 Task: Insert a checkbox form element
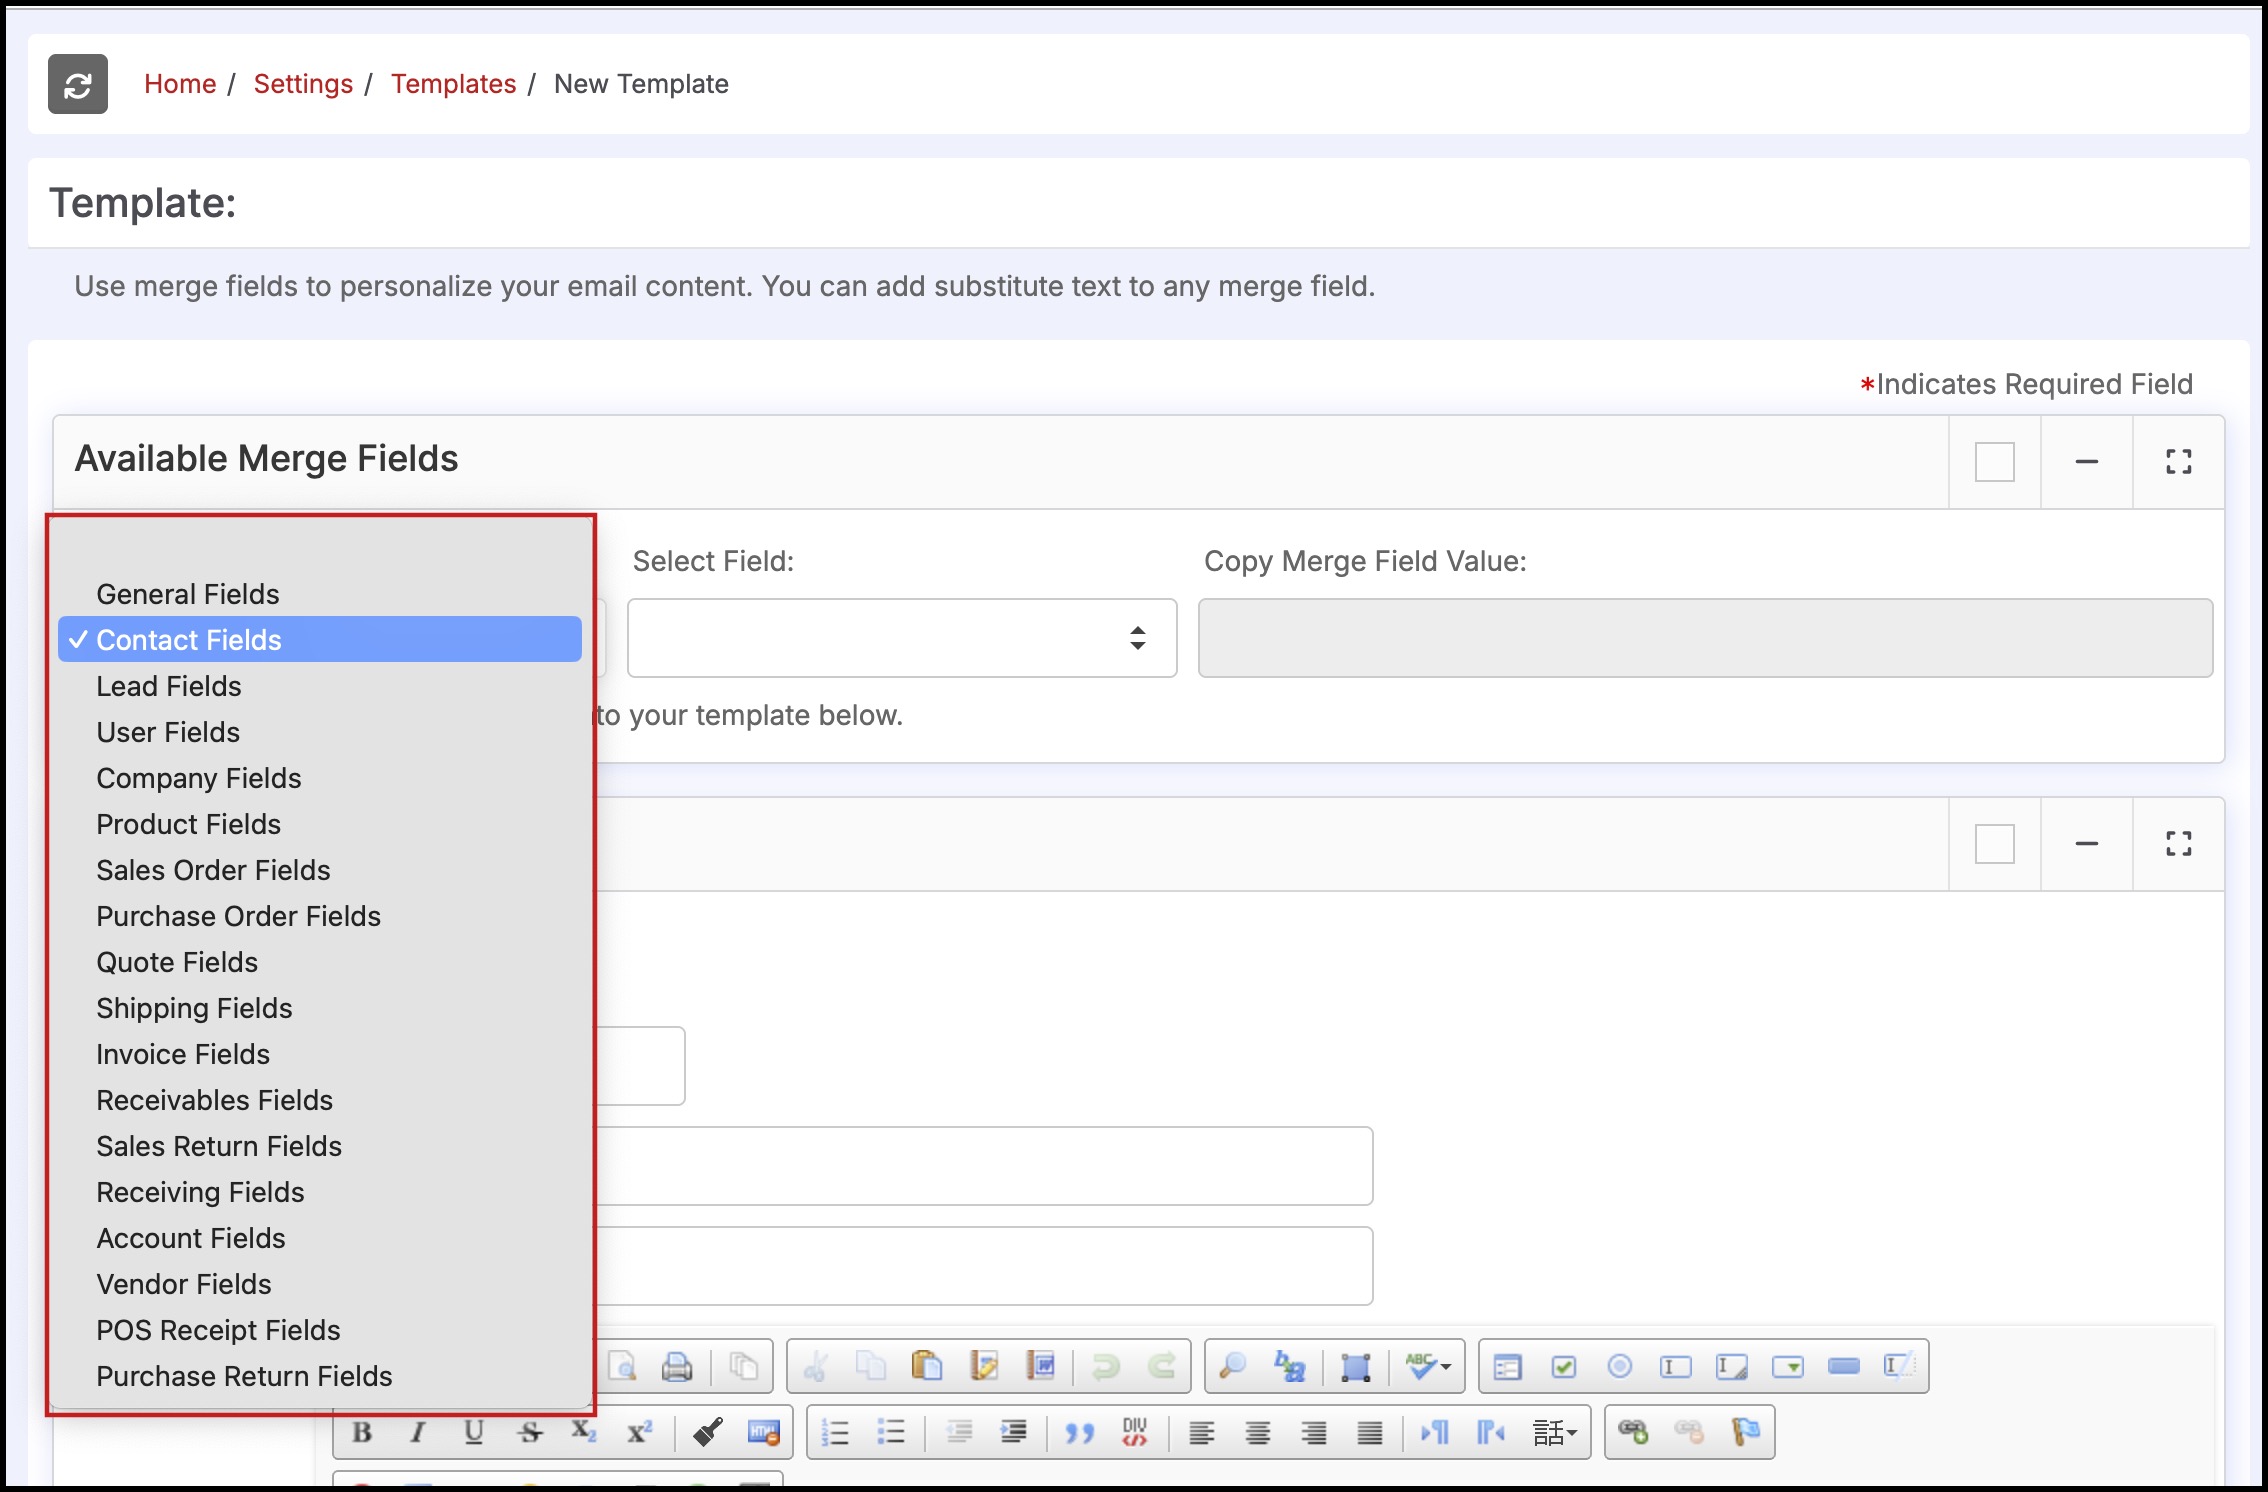point(1564,1366)
